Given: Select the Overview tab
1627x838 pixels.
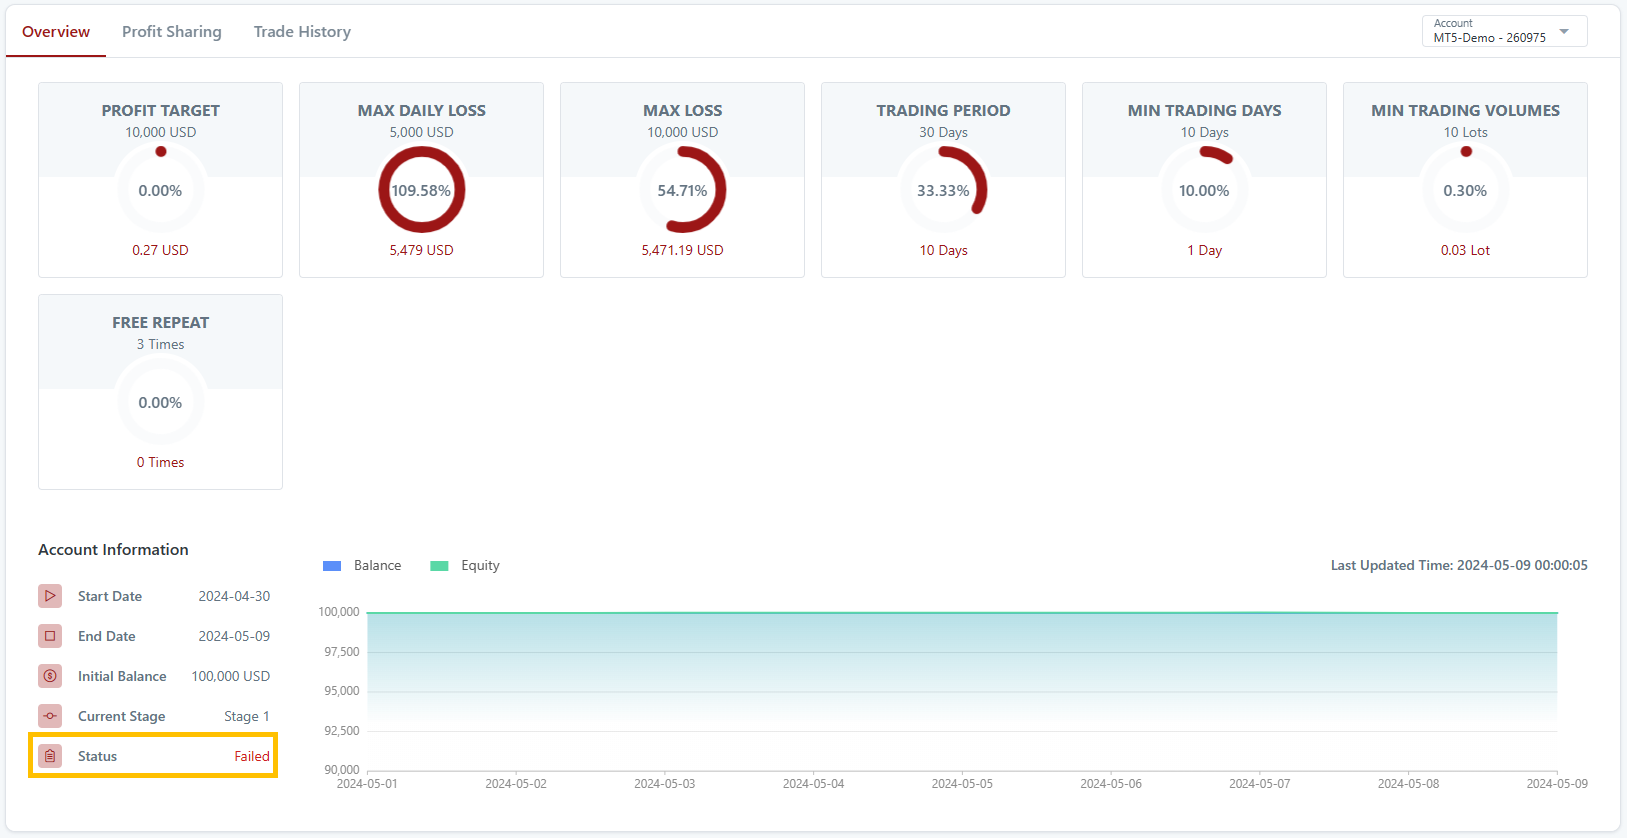Looking at the screenshot, I should tap(56, 32).
